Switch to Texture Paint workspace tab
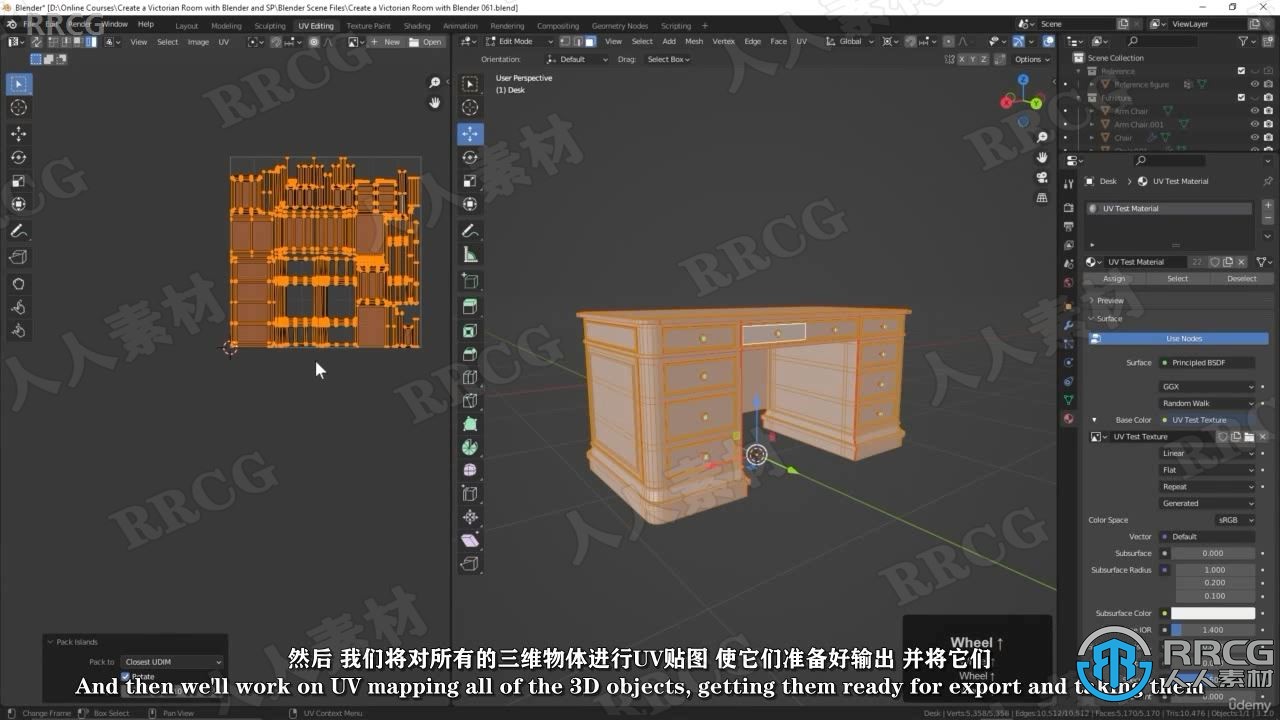1280x720 pixels. click(x=368, y=25)
